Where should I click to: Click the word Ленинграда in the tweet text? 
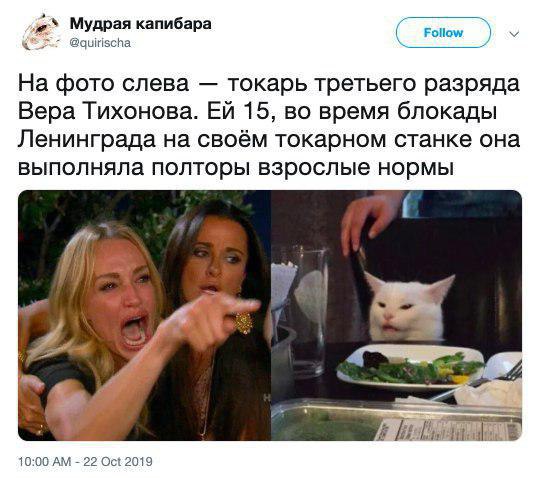pyautogui.click(x=86, y=141)
